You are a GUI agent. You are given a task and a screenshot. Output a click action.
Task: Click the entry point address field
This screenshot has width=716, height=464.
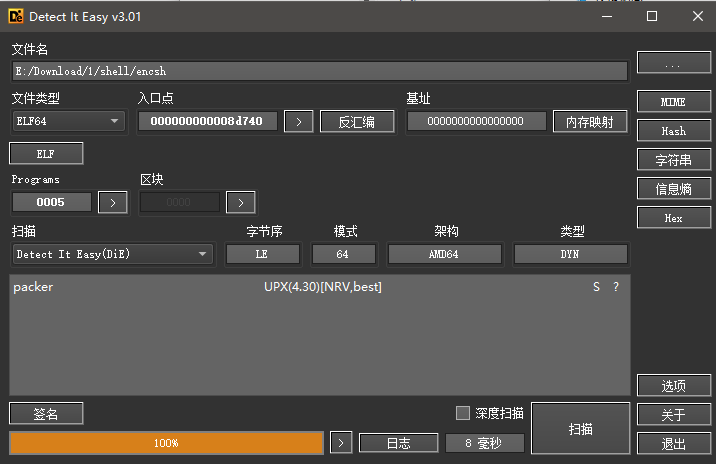[208, 121]
